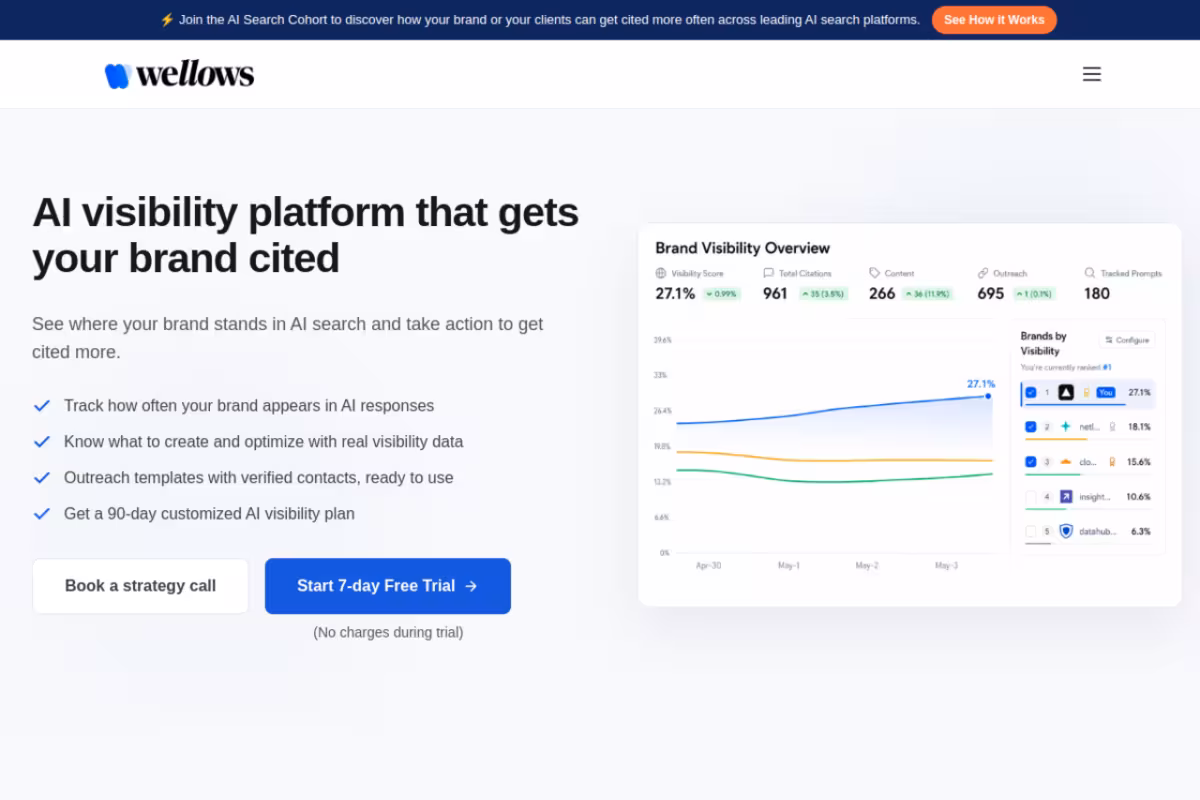1200x800 pixels.
Task: Click the rank 1 brand triangle logo
Action: 1066,392
